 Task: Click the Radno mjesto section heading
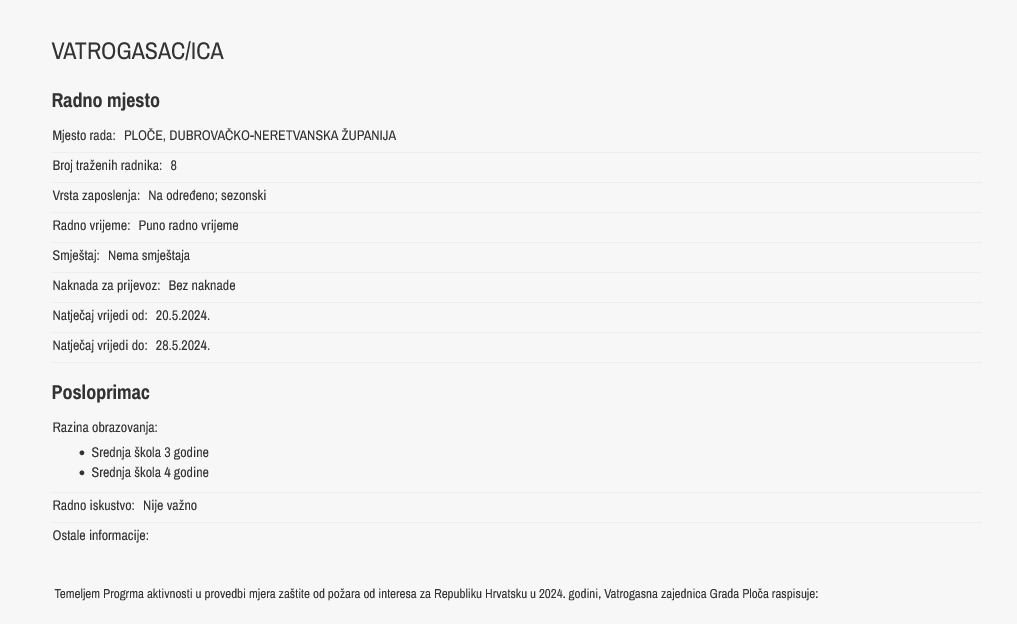point(106,101)
